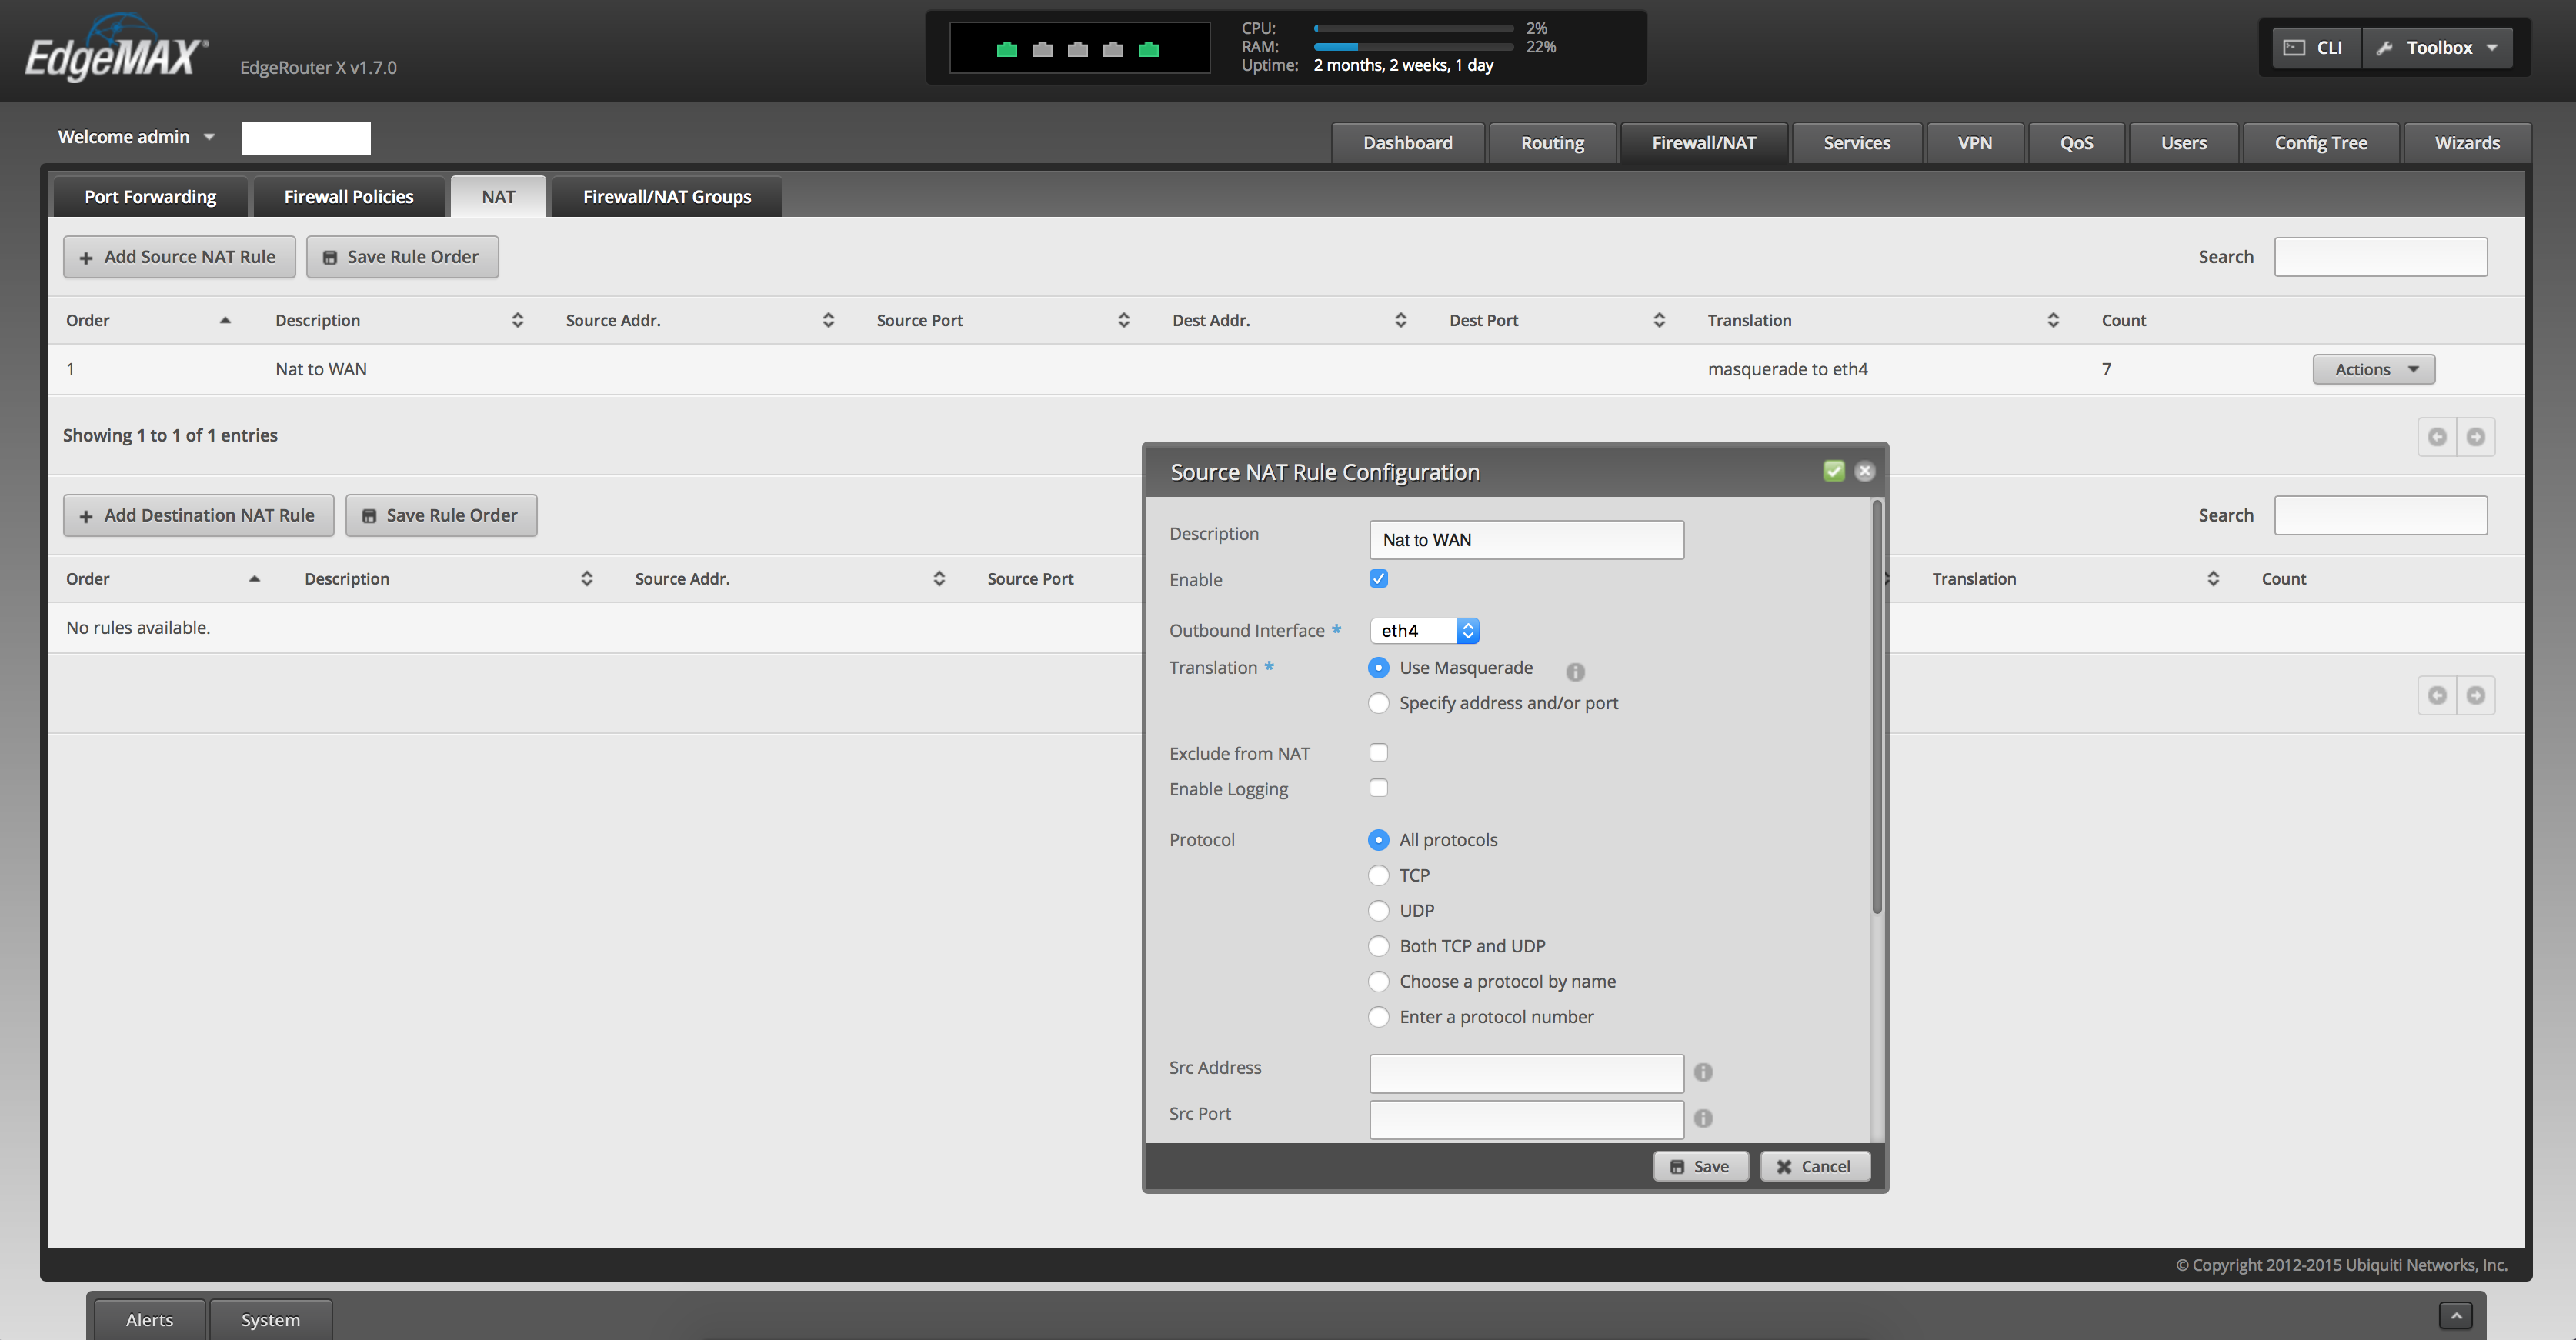Viewport: 2576px width, 1340px height.
Task: Select Both TCP and UDP
Action: 1378,946
